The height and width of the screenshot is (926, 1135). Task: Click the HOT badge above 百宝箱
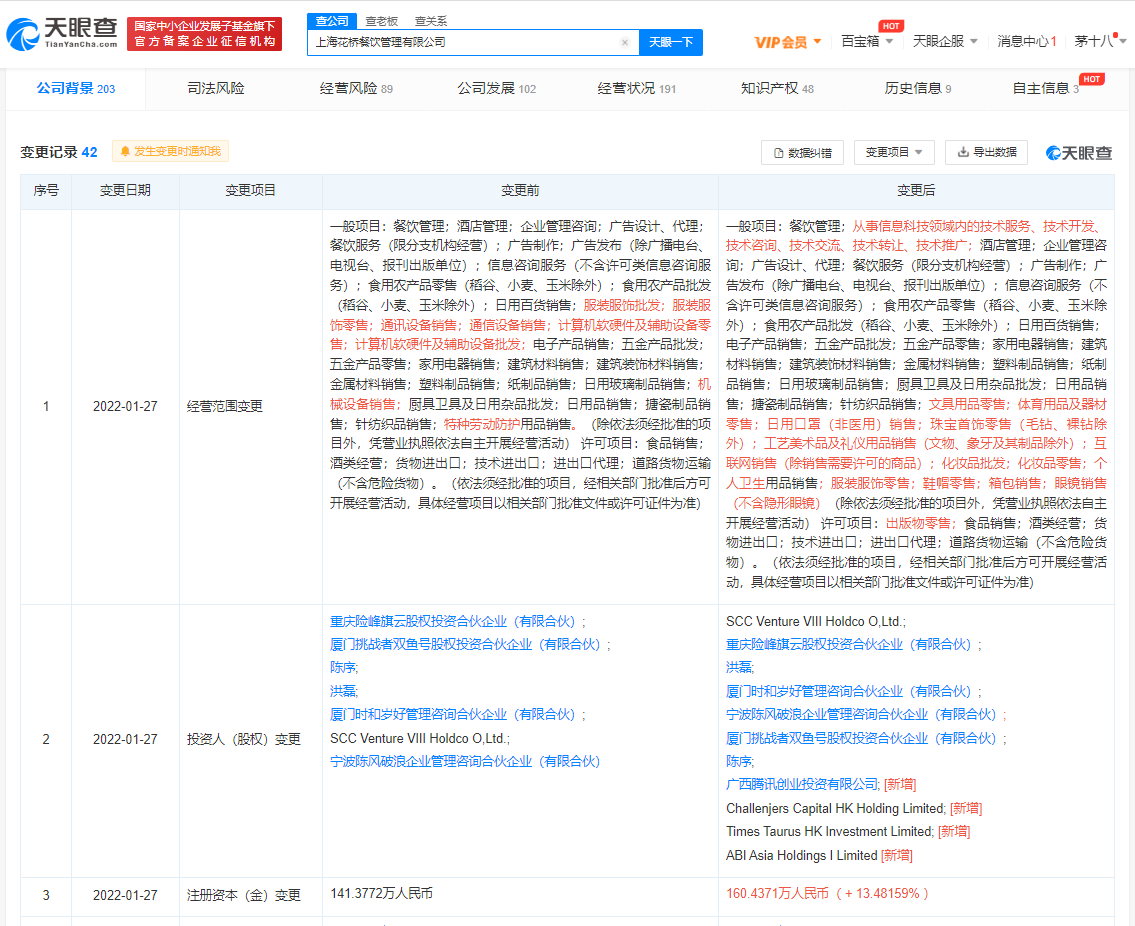890,26
